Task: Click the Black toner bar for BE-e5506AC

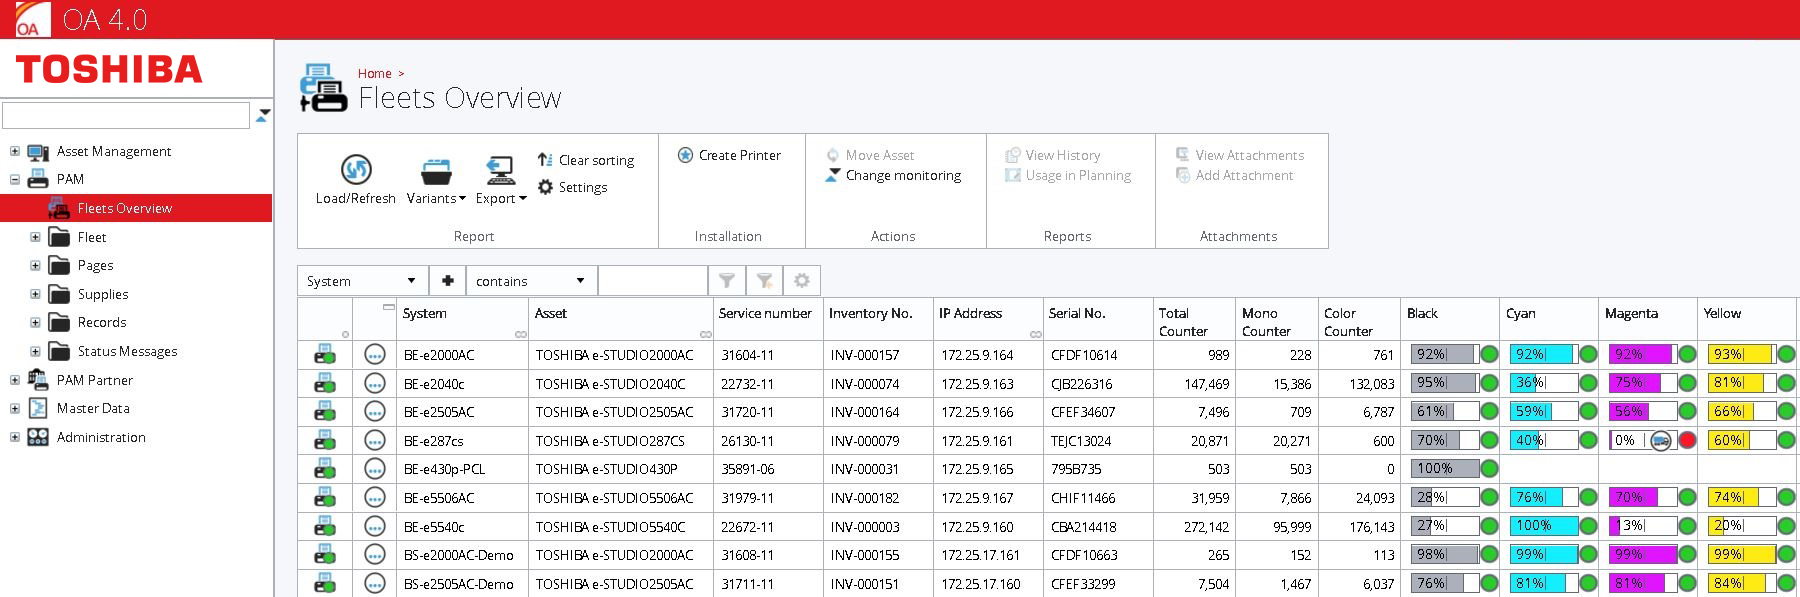Action: [x=1444, y=497]
